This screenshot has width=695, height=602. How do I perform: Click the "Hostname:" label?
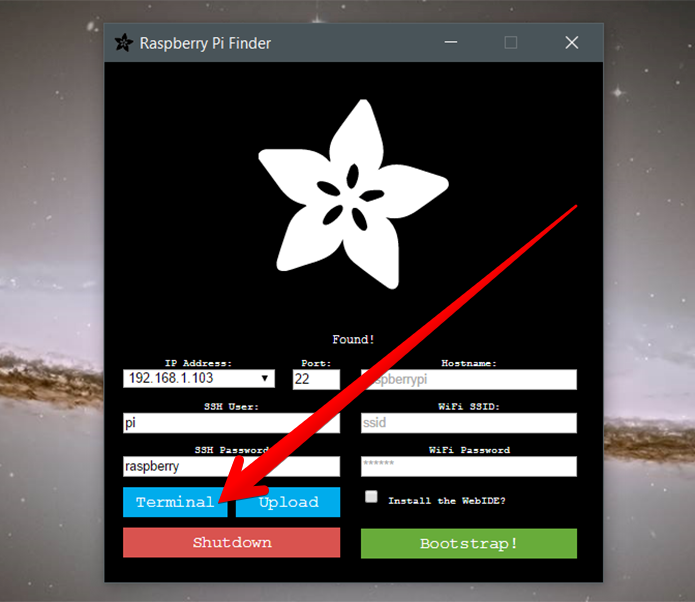pos(469,363)
